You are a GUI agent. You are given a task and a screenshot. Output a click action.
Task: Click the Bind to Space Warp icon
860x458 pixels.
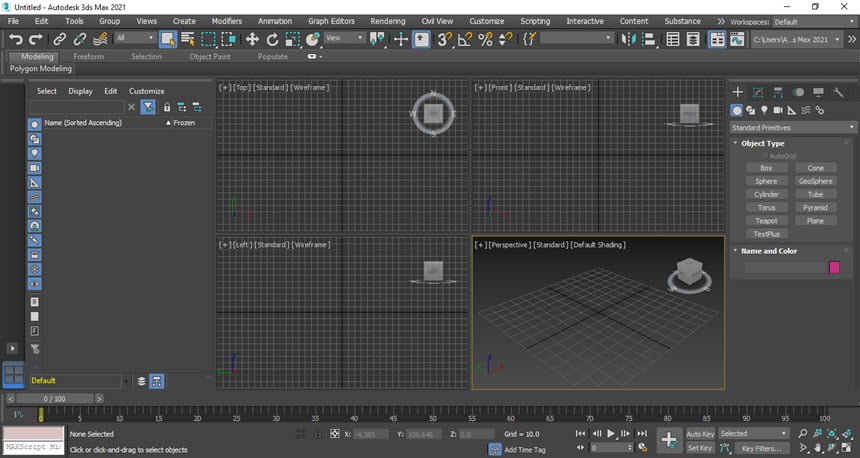(x=100, y=39)
